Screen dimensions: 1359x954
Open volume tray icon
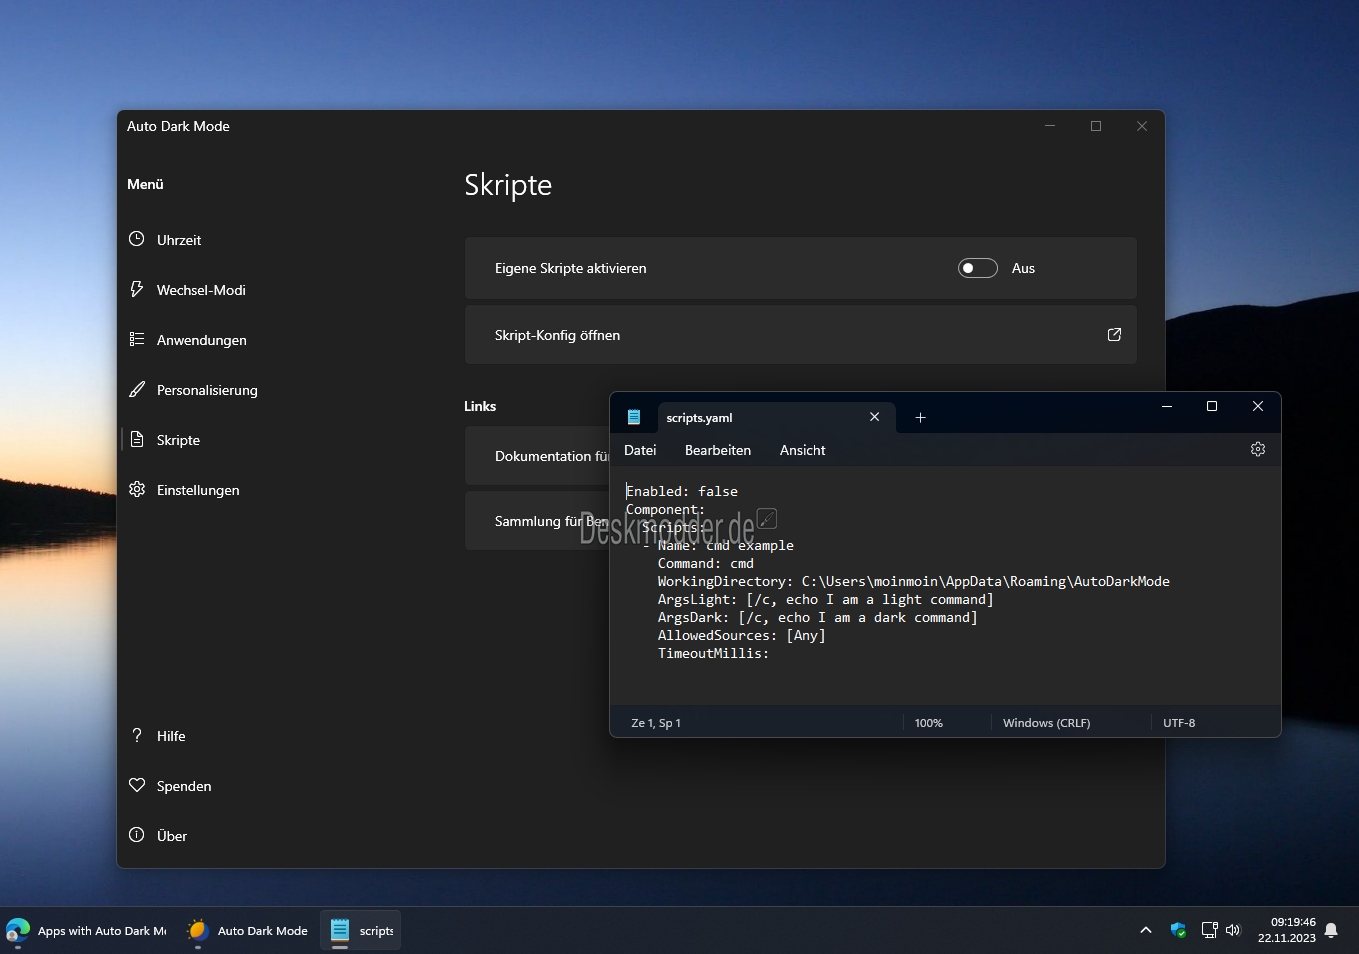point(1233,930)
